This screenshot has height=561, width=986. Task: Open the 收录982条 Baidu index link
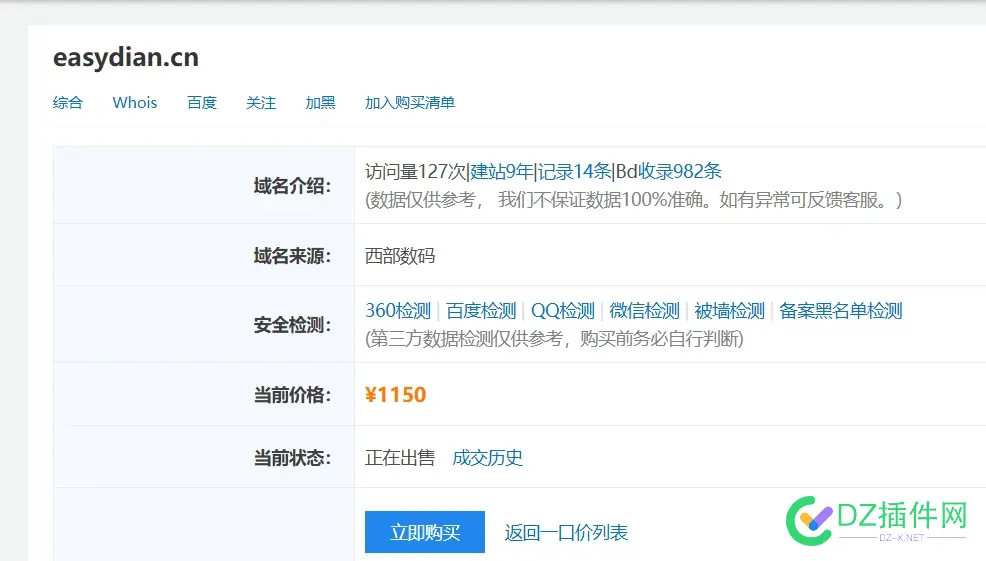click(680, 171)
